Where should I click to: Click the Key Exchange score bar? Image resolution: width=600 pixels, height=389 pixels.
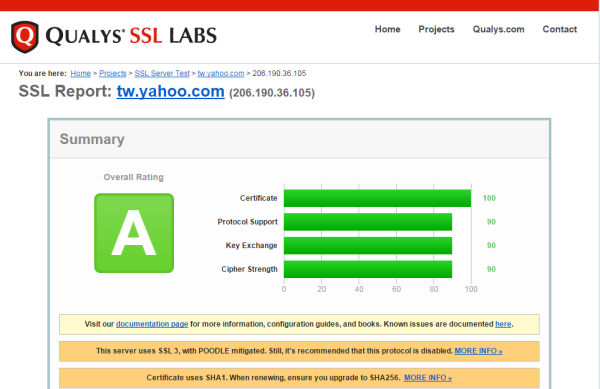click(368, 246)
